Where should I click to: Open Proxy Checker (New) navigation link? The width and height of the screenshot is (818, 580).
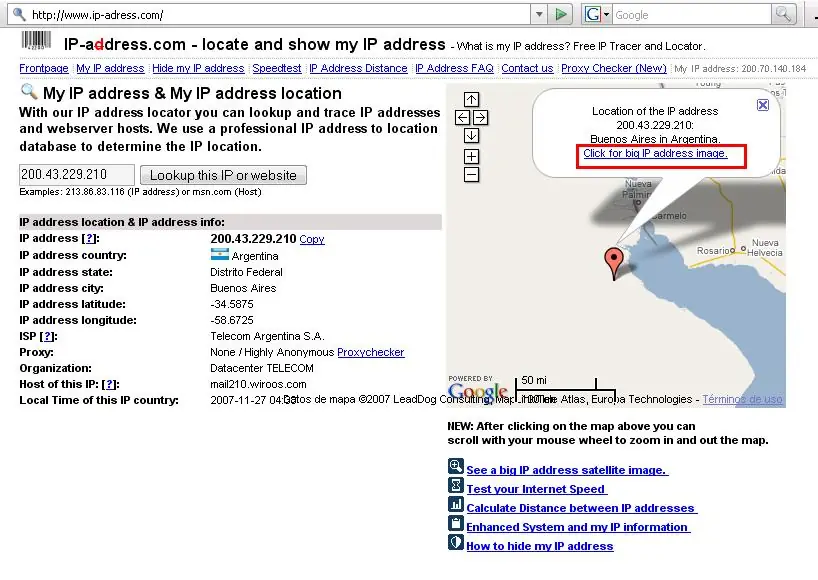coord(614,68)
